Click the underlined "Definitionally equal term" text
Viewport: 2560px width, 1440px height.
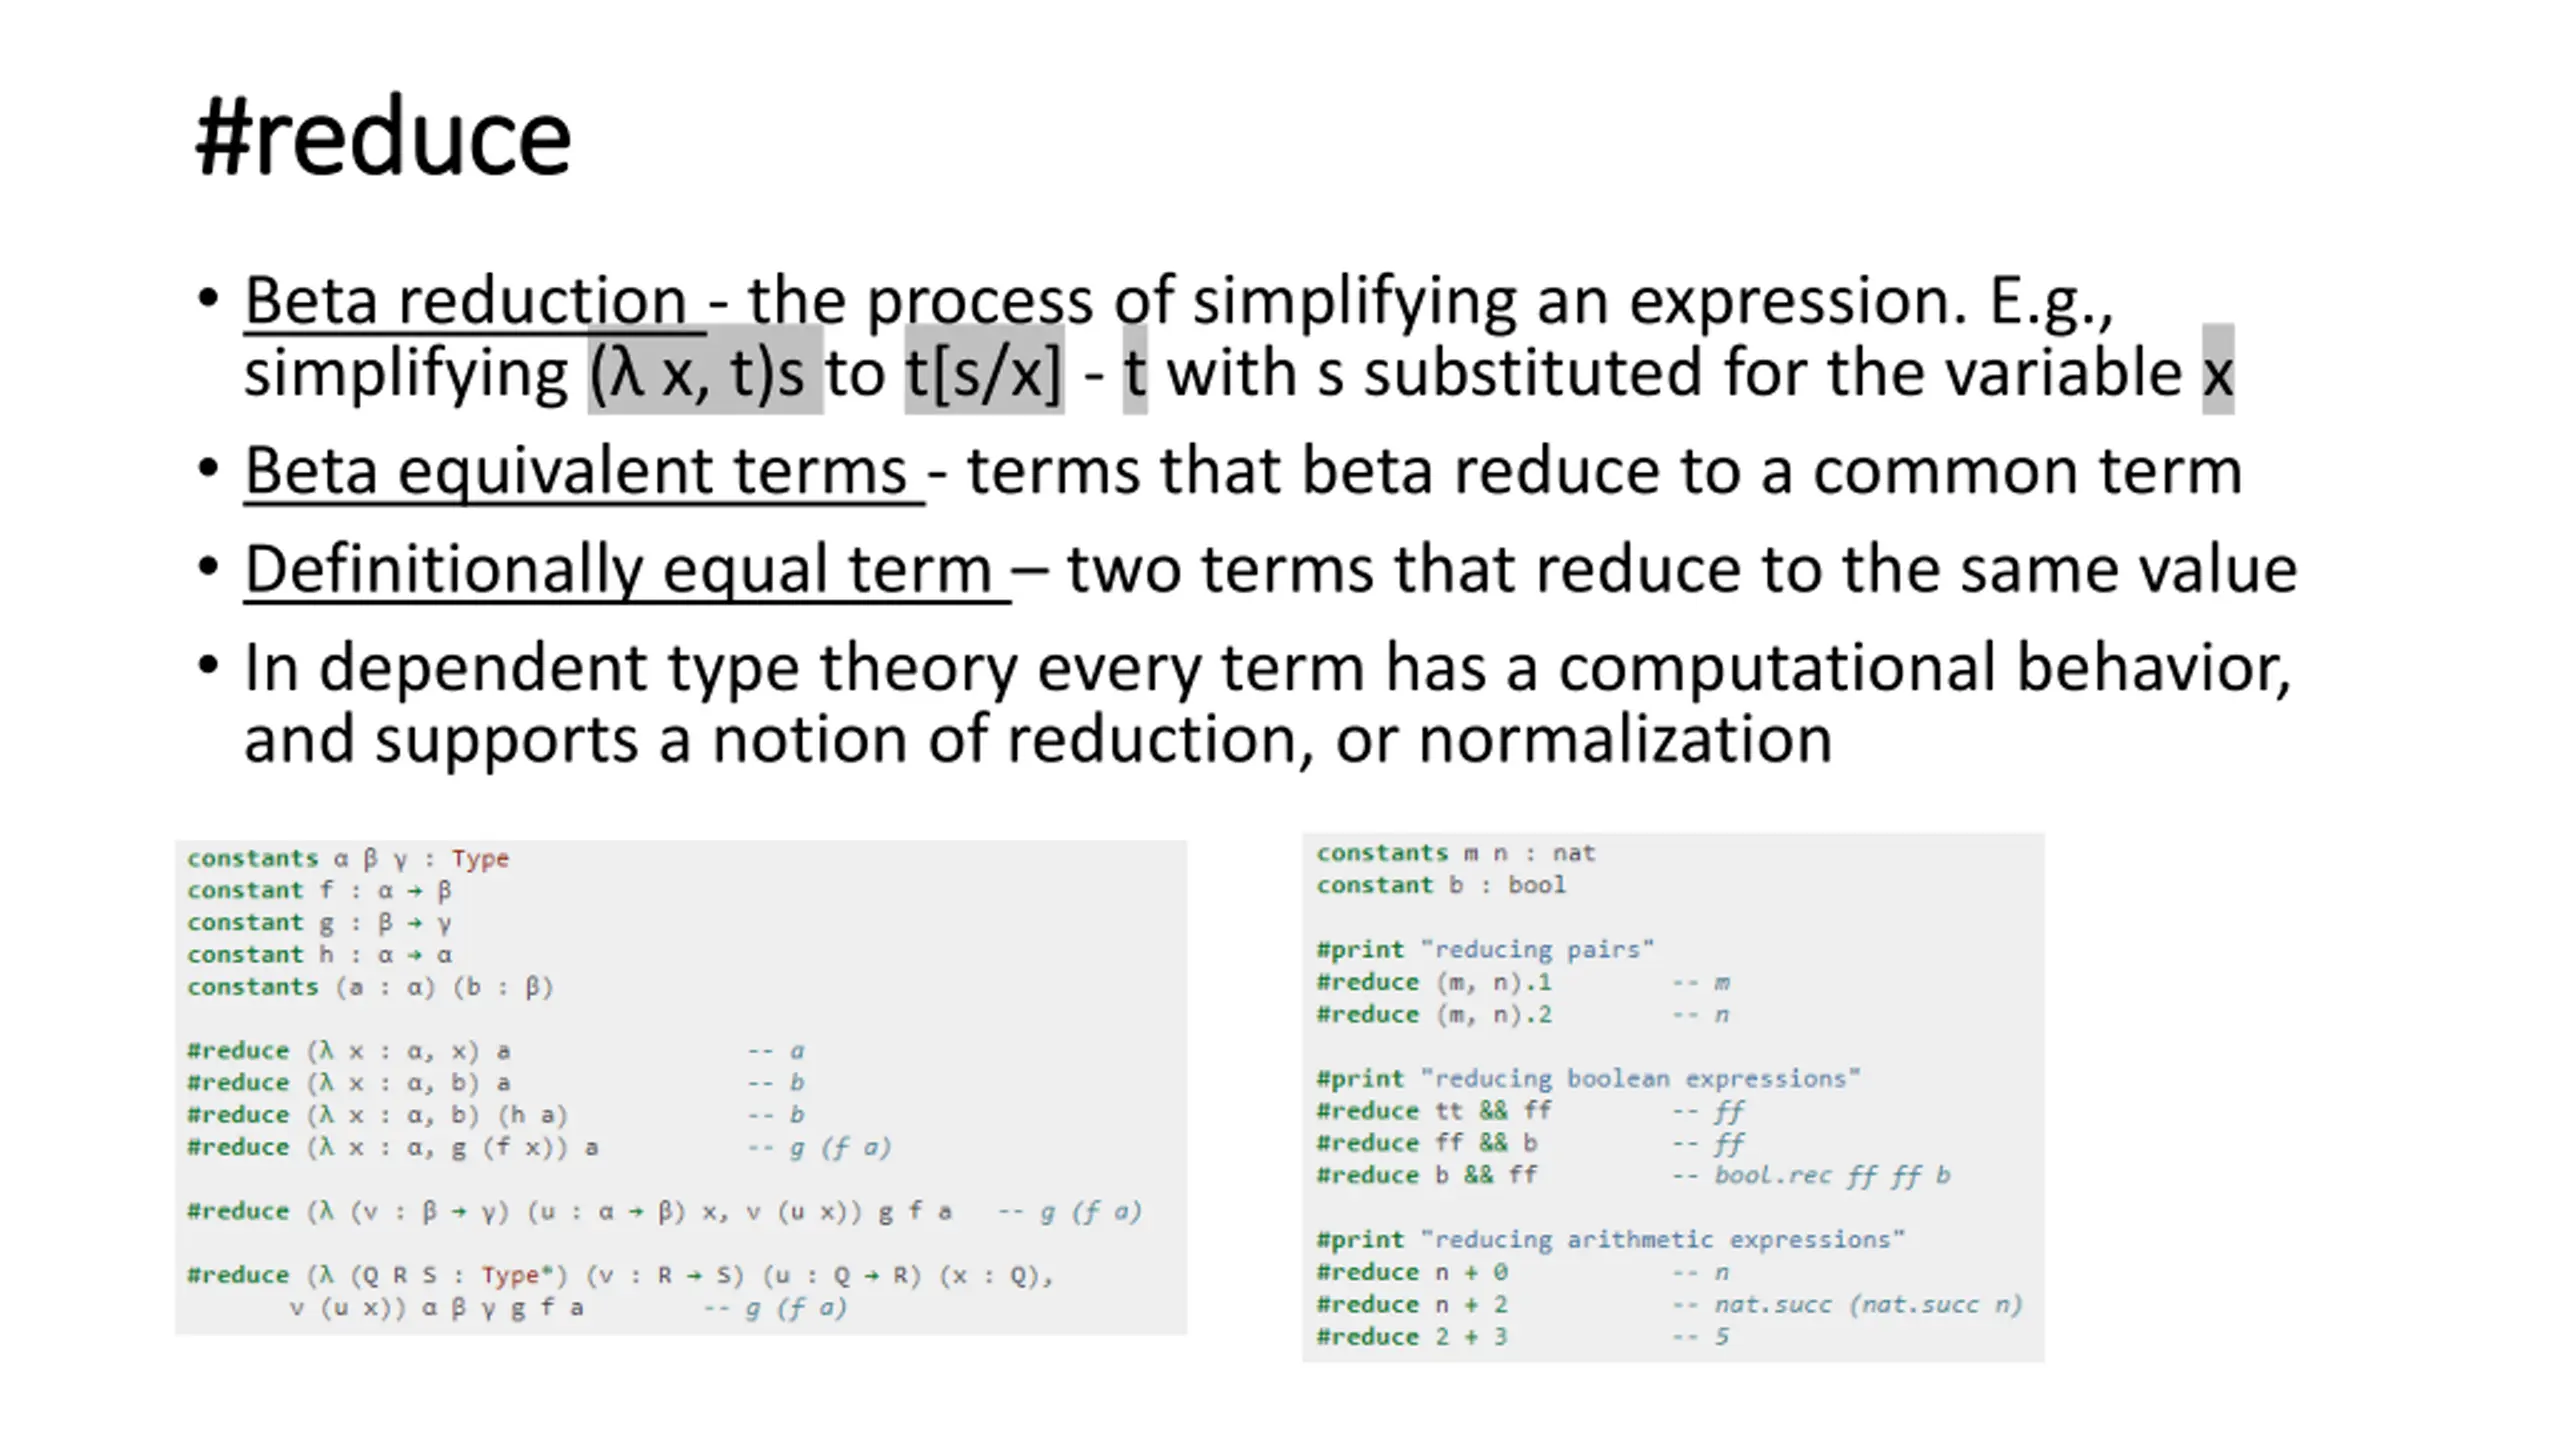pyautogui.click(x=618, y=569)
